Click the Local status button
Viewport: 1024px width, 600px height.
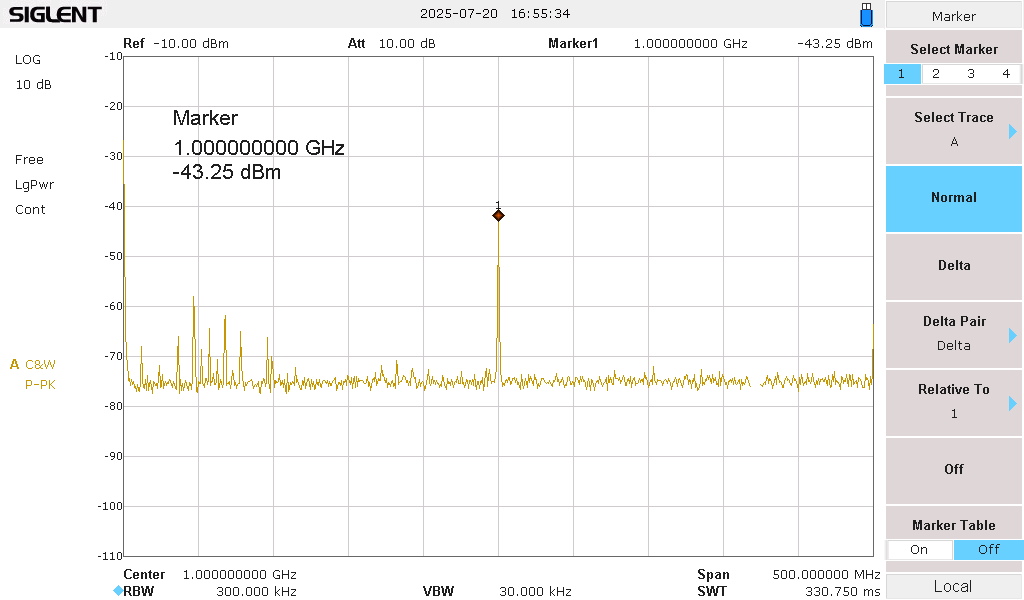[x=953, y=586]
